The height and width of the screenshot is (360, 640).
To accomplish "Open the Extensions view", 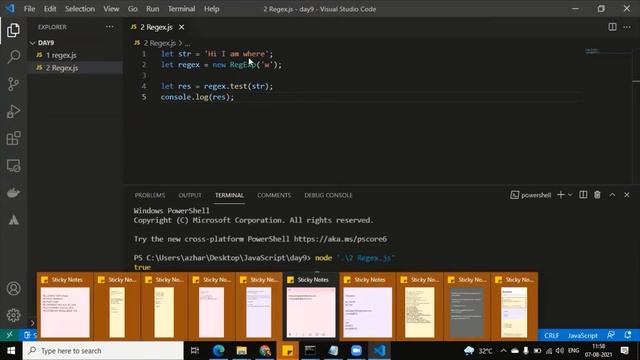I will (x=13, y=138).
